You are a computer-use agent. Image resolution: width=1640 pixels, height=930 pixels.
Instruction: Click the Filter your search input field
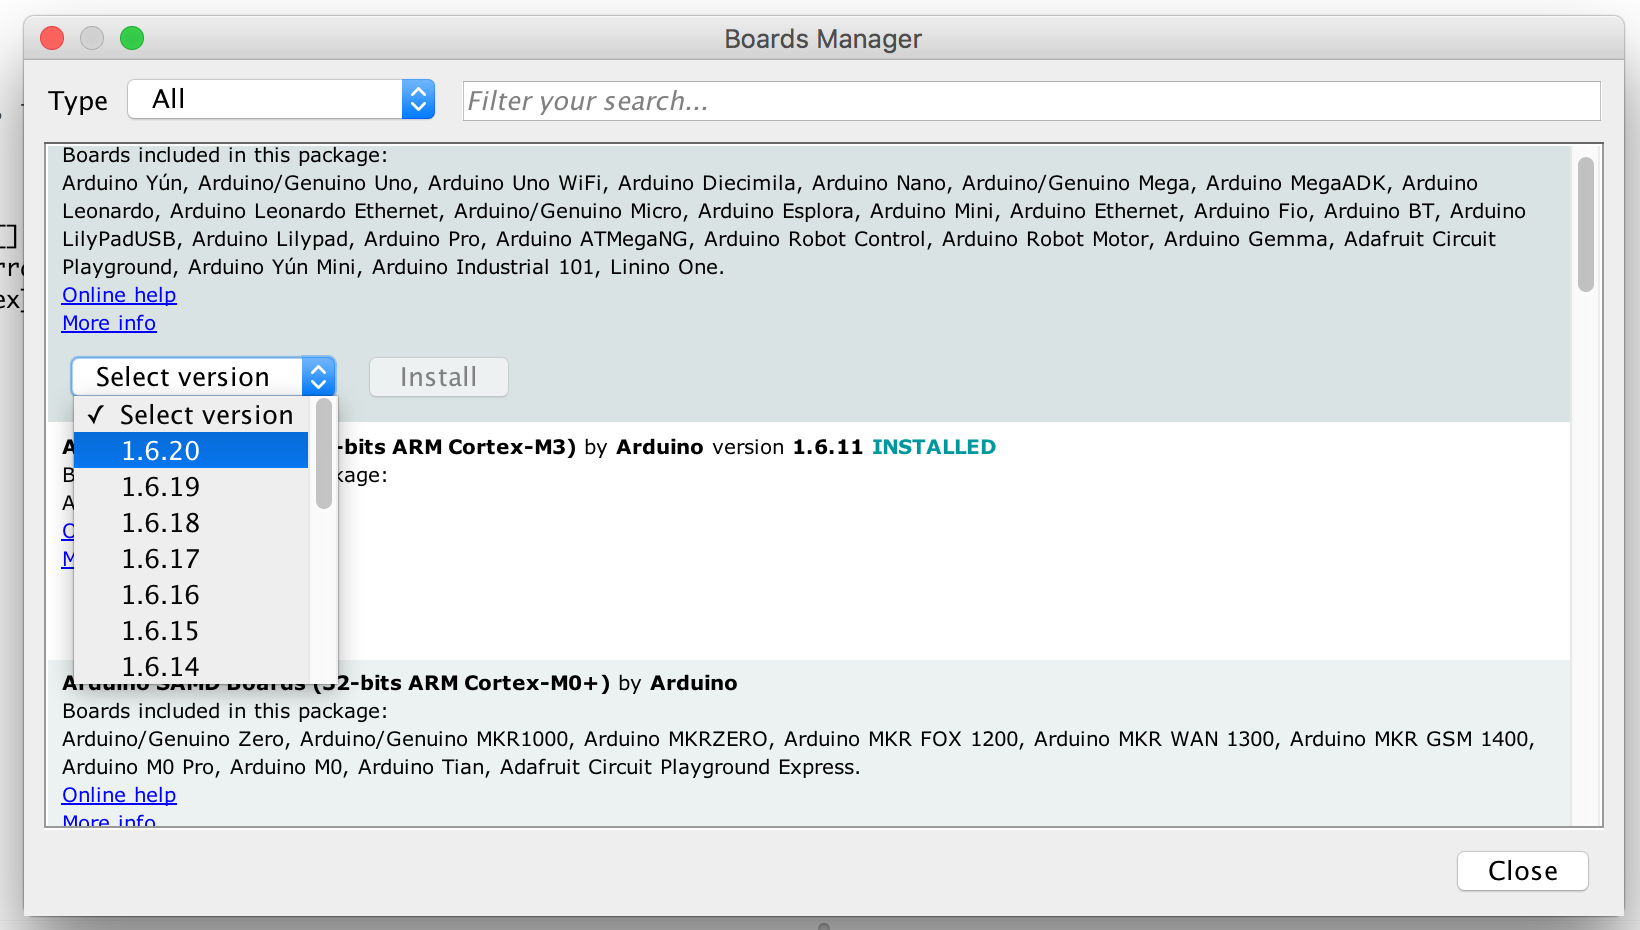click(x=1031, y=101)
